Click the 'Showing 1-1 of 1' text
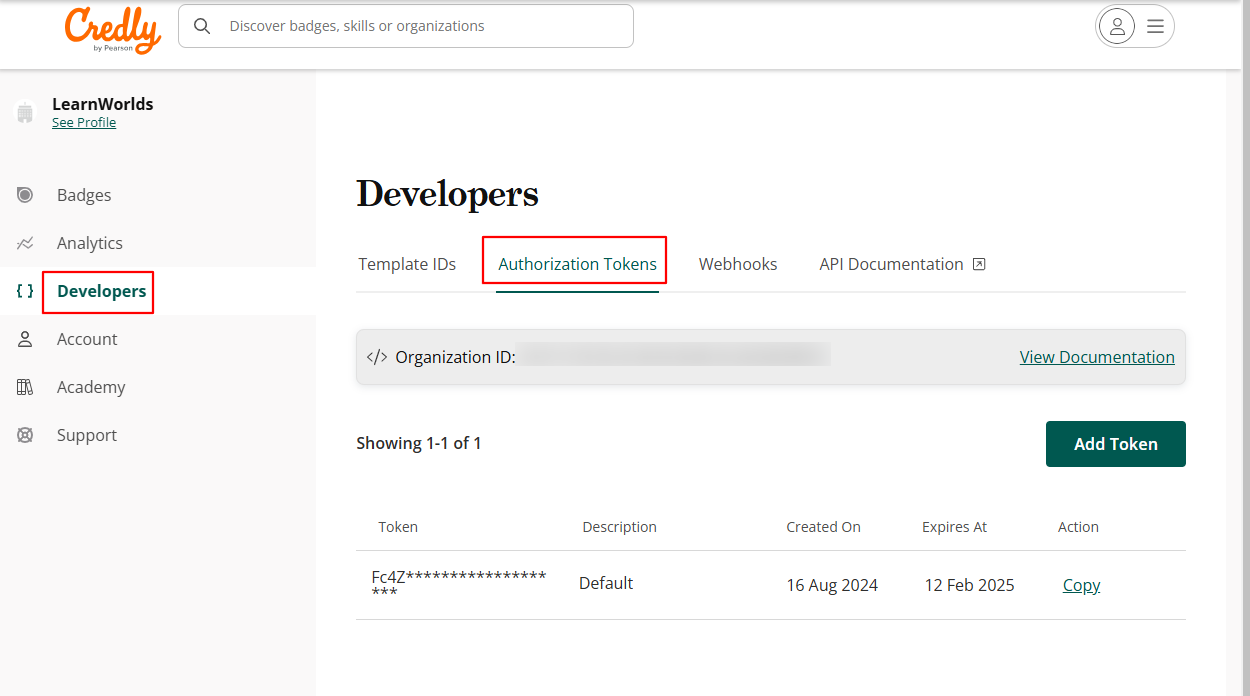The image size is (1250, 696). pos(419,443)
